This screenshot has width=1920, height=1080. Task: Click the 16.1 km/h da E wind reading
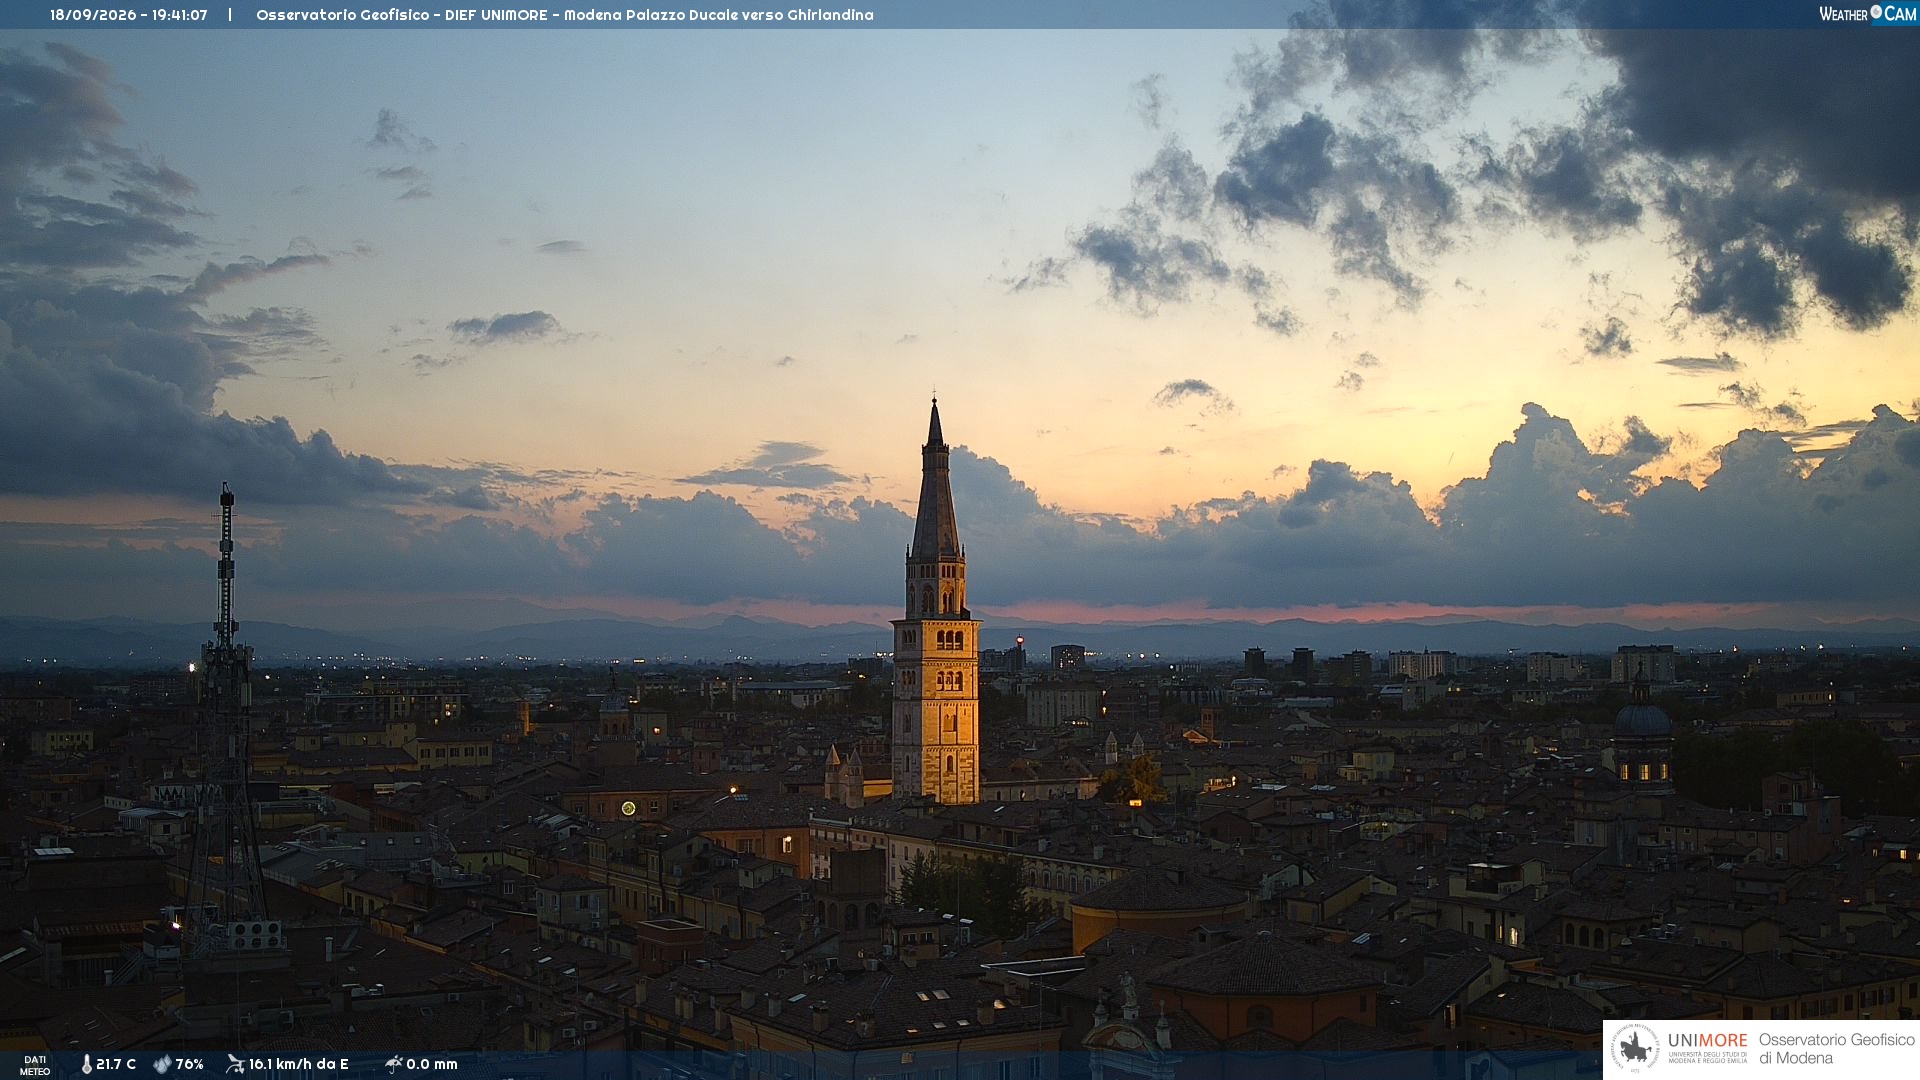tap(298, 1064)
